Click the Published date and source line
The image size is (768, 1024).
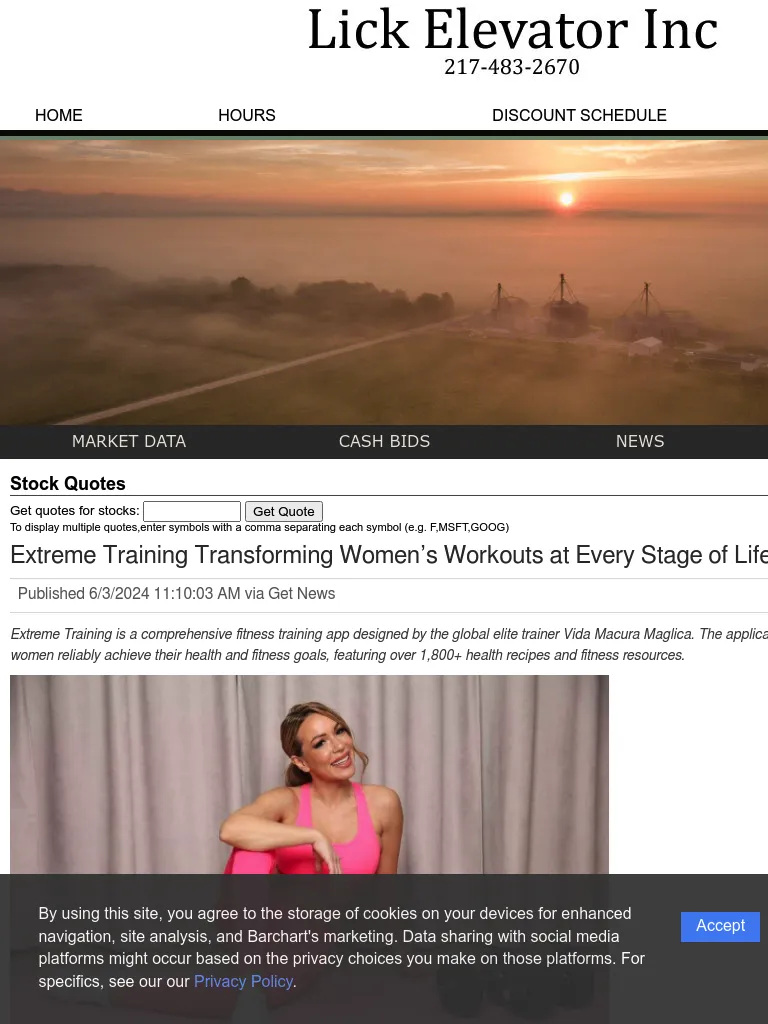point(177,594)
